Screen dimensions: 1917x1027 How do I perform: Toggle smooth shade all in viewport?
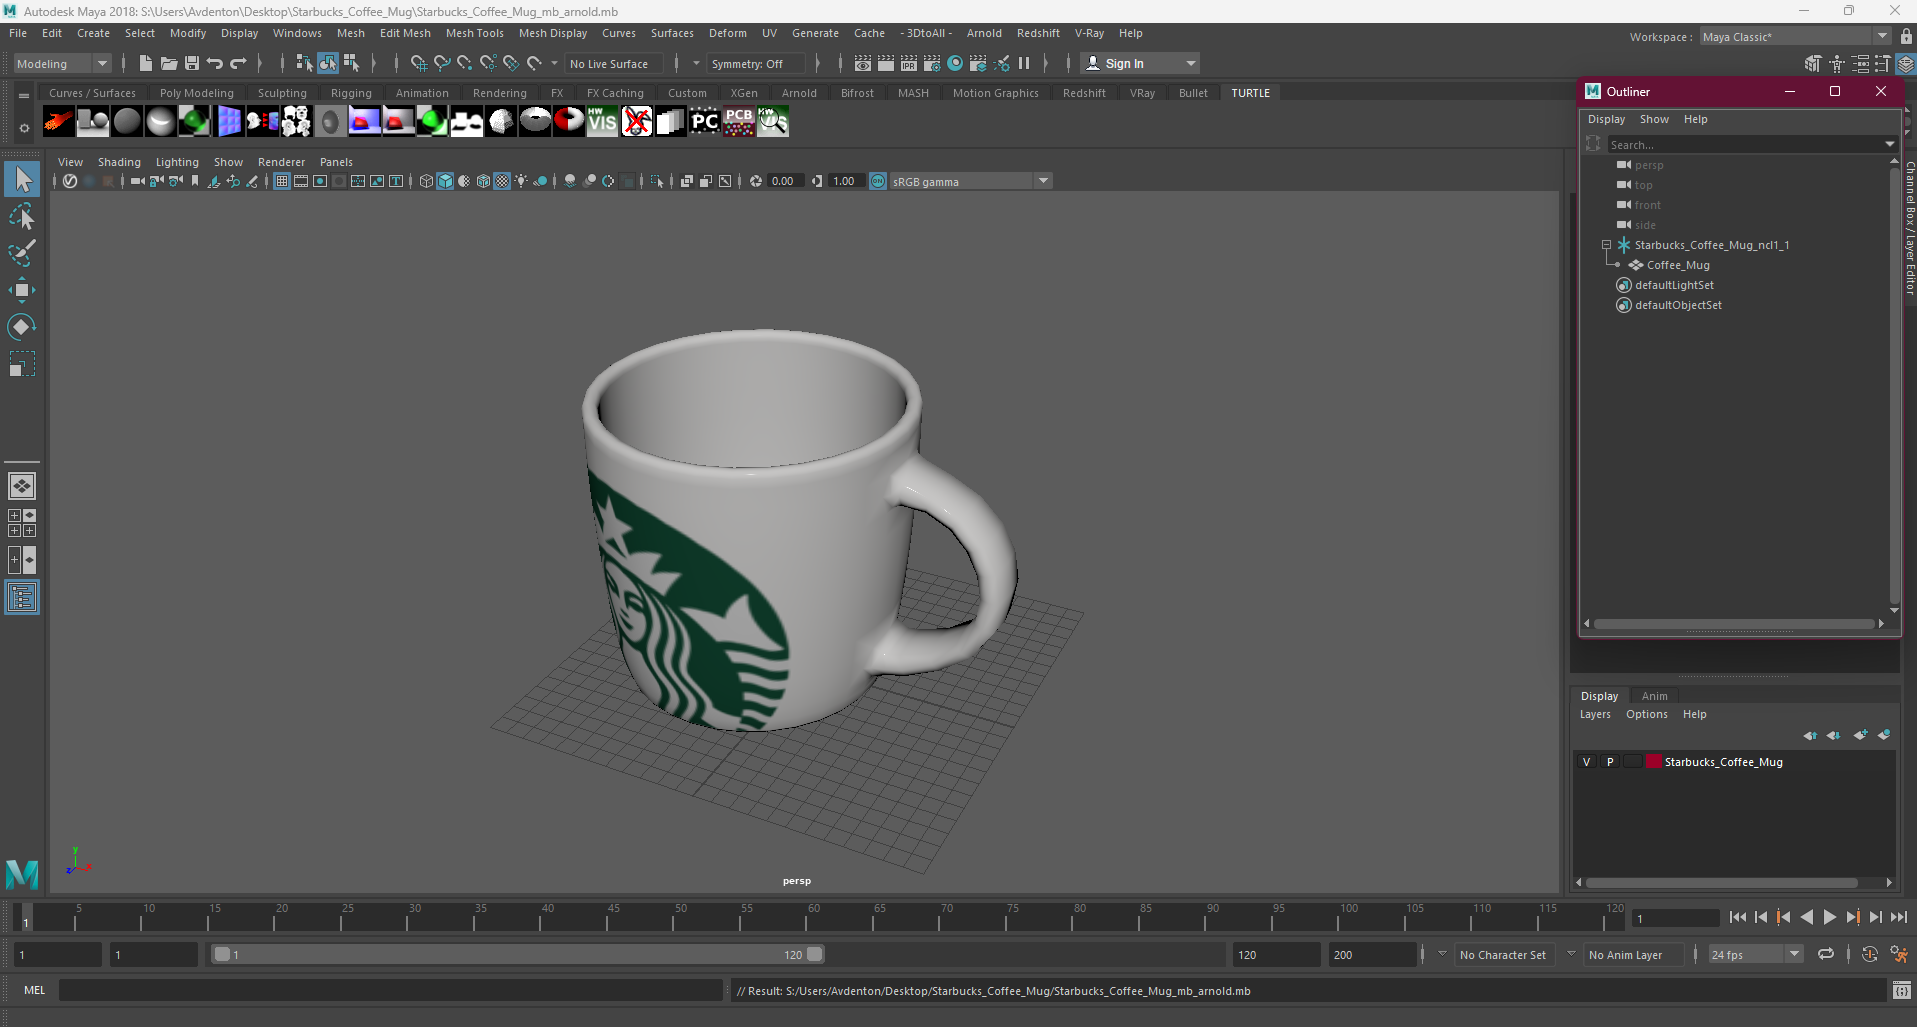coord(445,181)
